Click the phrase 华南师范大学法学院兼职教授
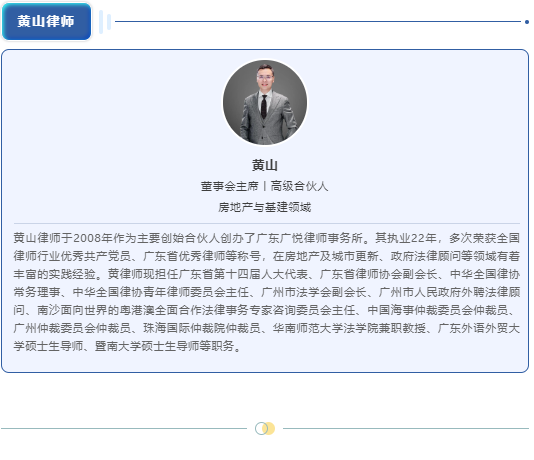534x460 pixels. pyautogui.click(x=349, y=328)
